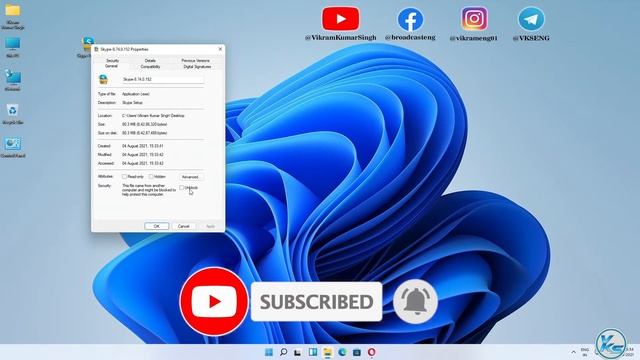Click the "Application (.exe)" type of file value
Viewport: 640px width, 360px height.
coord(136,94)
